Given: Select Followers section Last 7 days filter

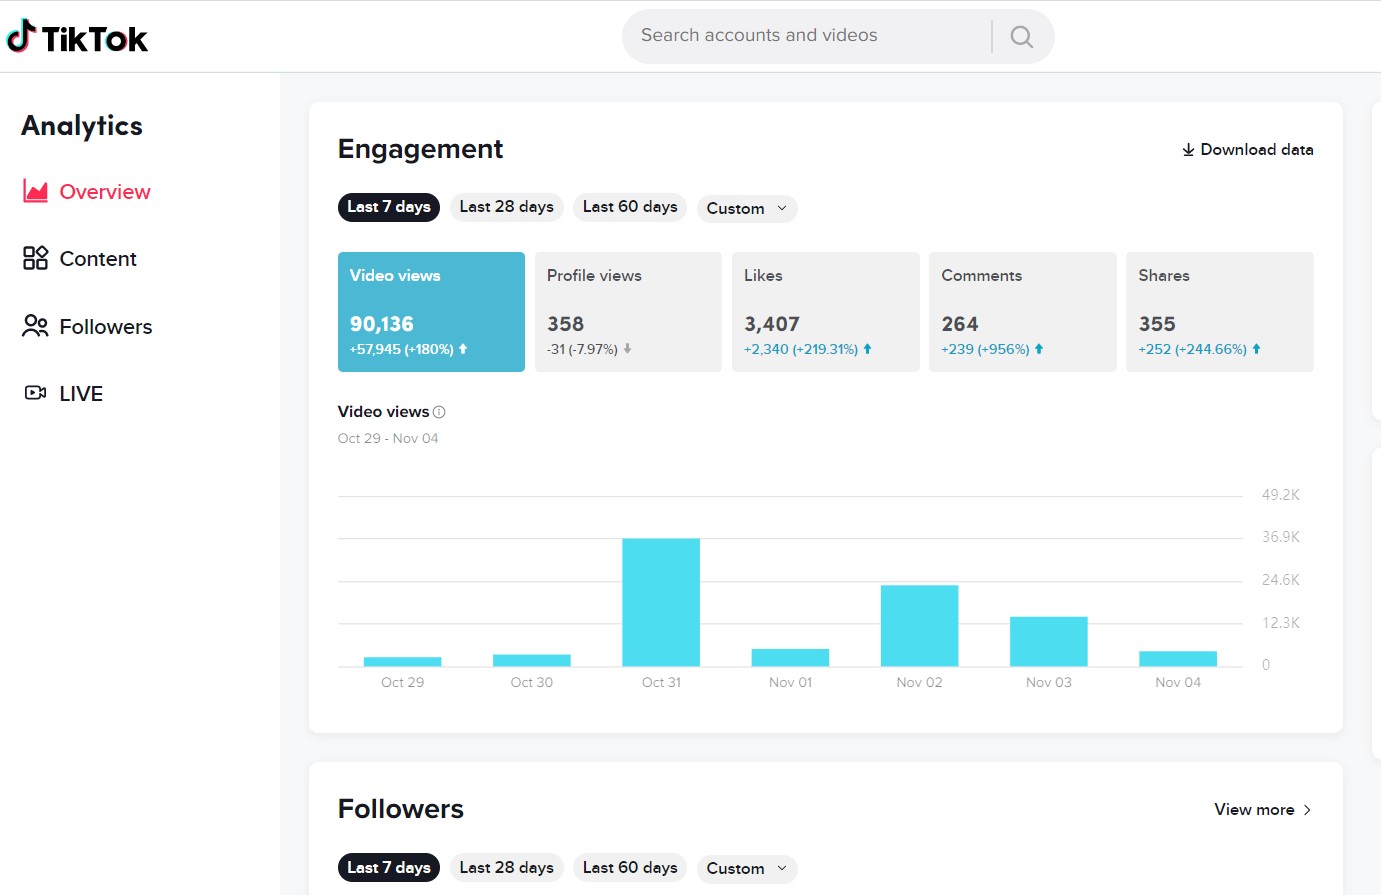Looking at the screenshot, I should coord(389,868).
